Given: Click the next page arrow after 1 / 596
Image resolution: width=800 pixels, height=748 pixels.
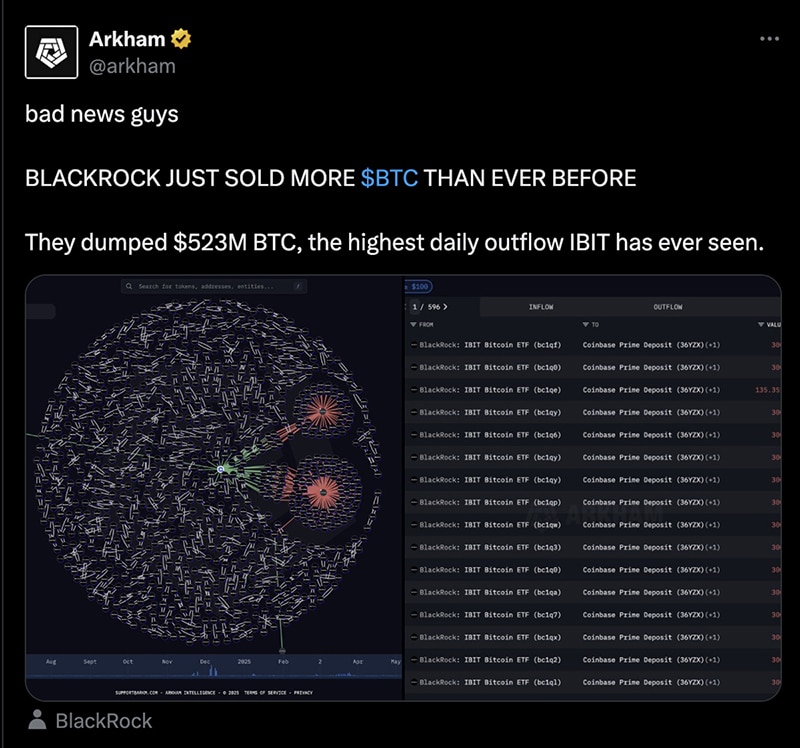Looking at the screenshot, I should point(445,307).
